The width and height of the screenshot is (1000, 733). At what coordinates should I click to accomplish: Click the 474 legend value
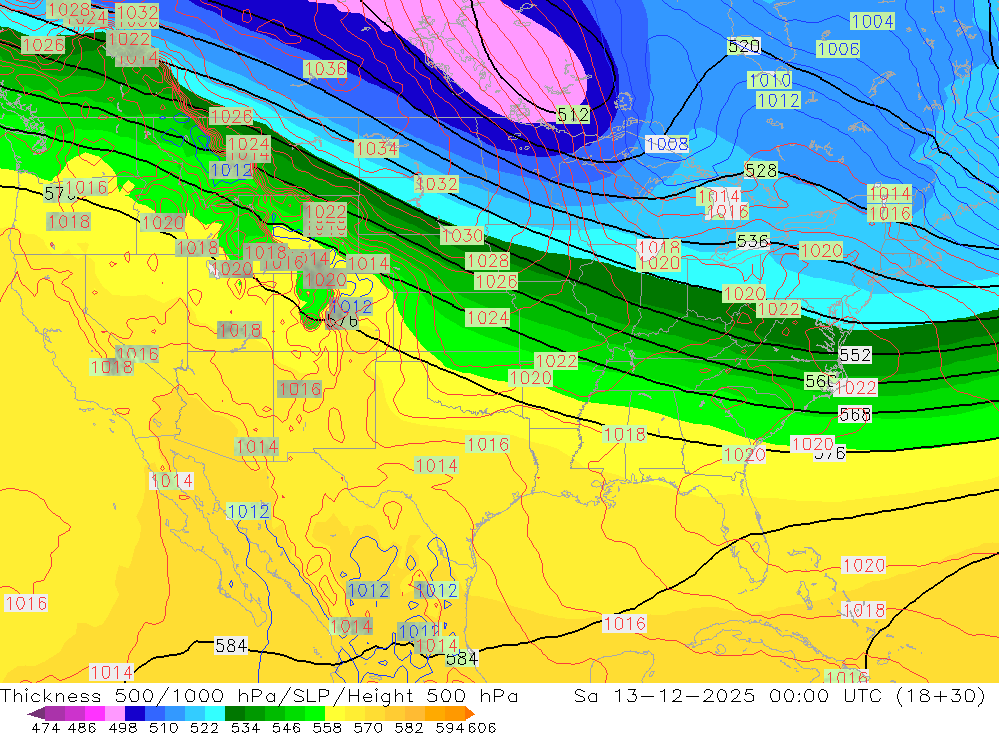click(45, 727)
